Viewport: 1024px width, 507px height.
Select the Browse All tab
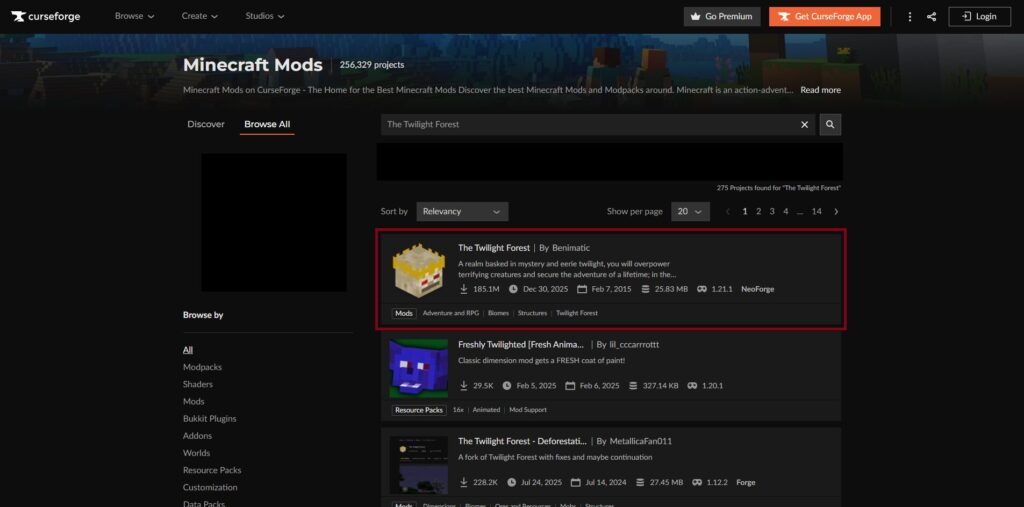point(267,124)
